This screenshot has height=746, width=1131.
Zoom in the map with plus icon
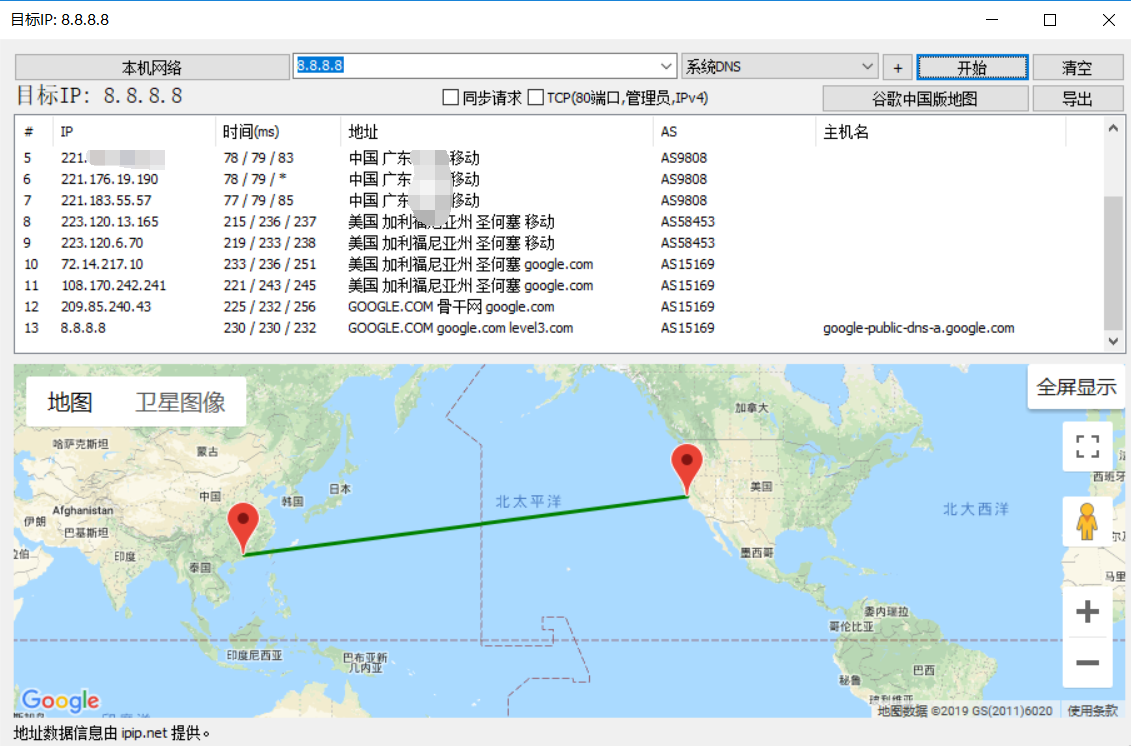coord(1087,612)
